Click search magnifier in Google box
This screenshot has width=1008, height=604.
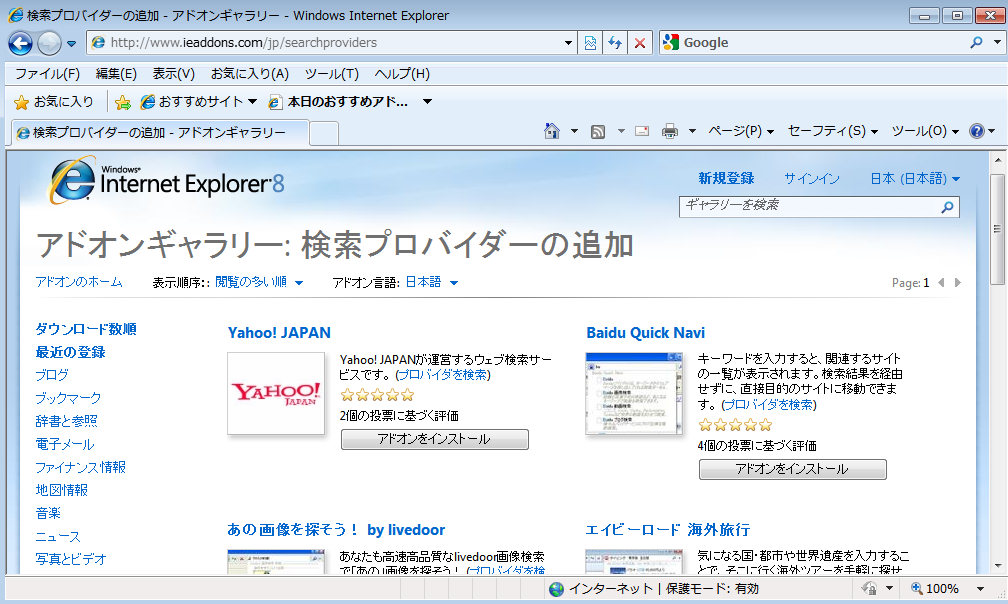[x=976, y=43]
